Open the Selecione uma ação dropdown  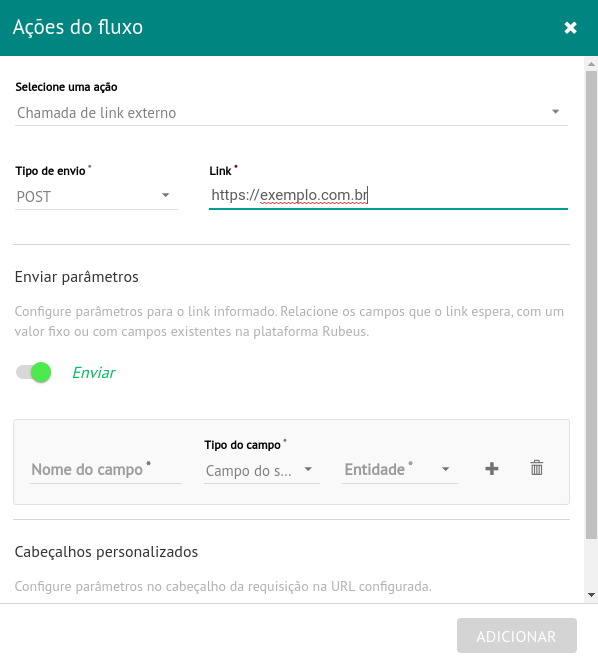[x=291, y=113]
